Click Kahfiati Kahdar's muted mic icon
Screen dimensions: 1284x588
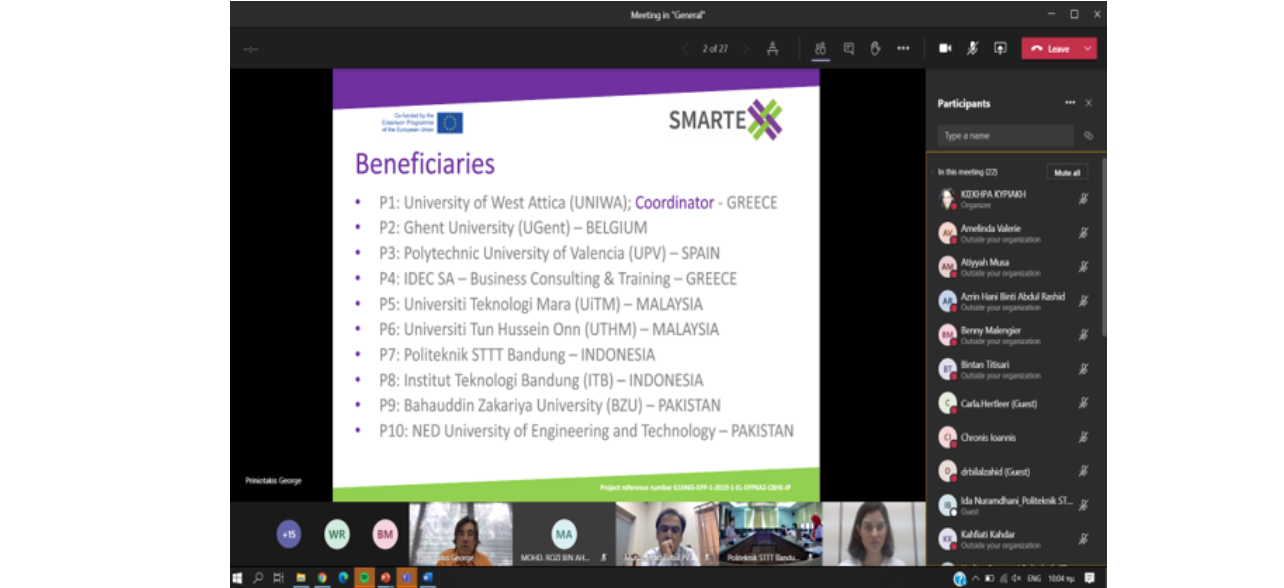[1083, 539]
